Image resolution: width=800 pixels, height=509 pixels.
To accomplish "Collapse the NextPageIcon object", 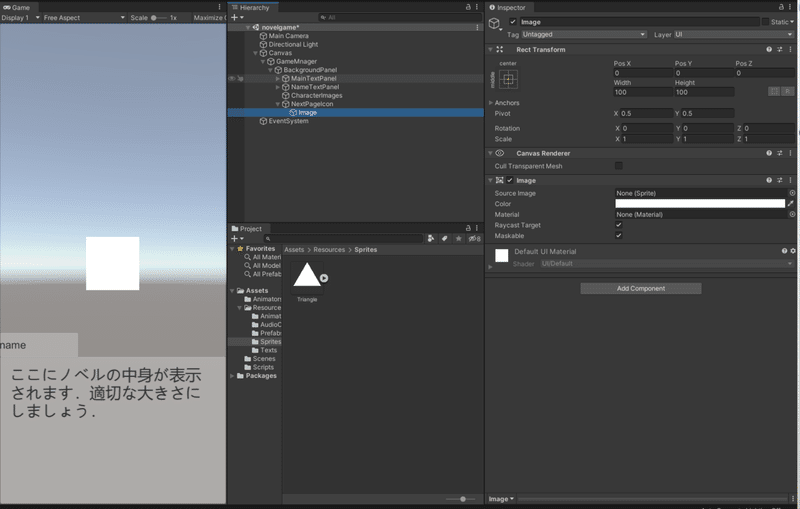I will [x=278, y=104].
